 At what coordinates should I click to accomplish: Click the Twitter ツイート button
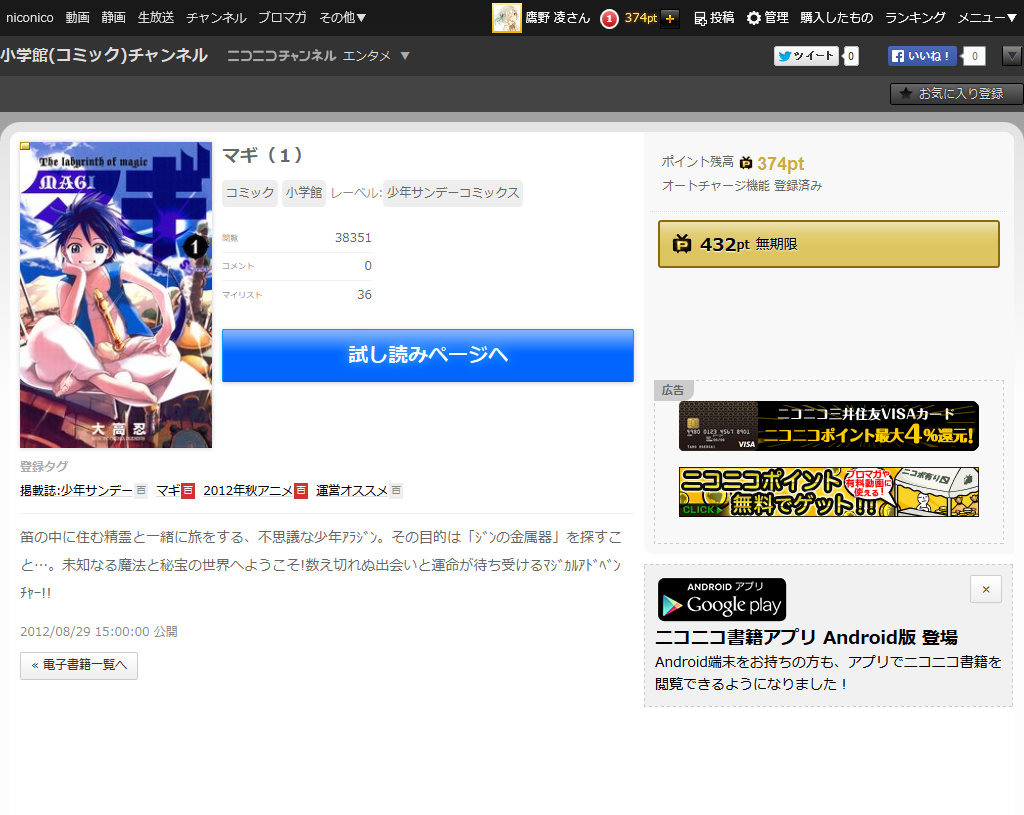point(806,56)
